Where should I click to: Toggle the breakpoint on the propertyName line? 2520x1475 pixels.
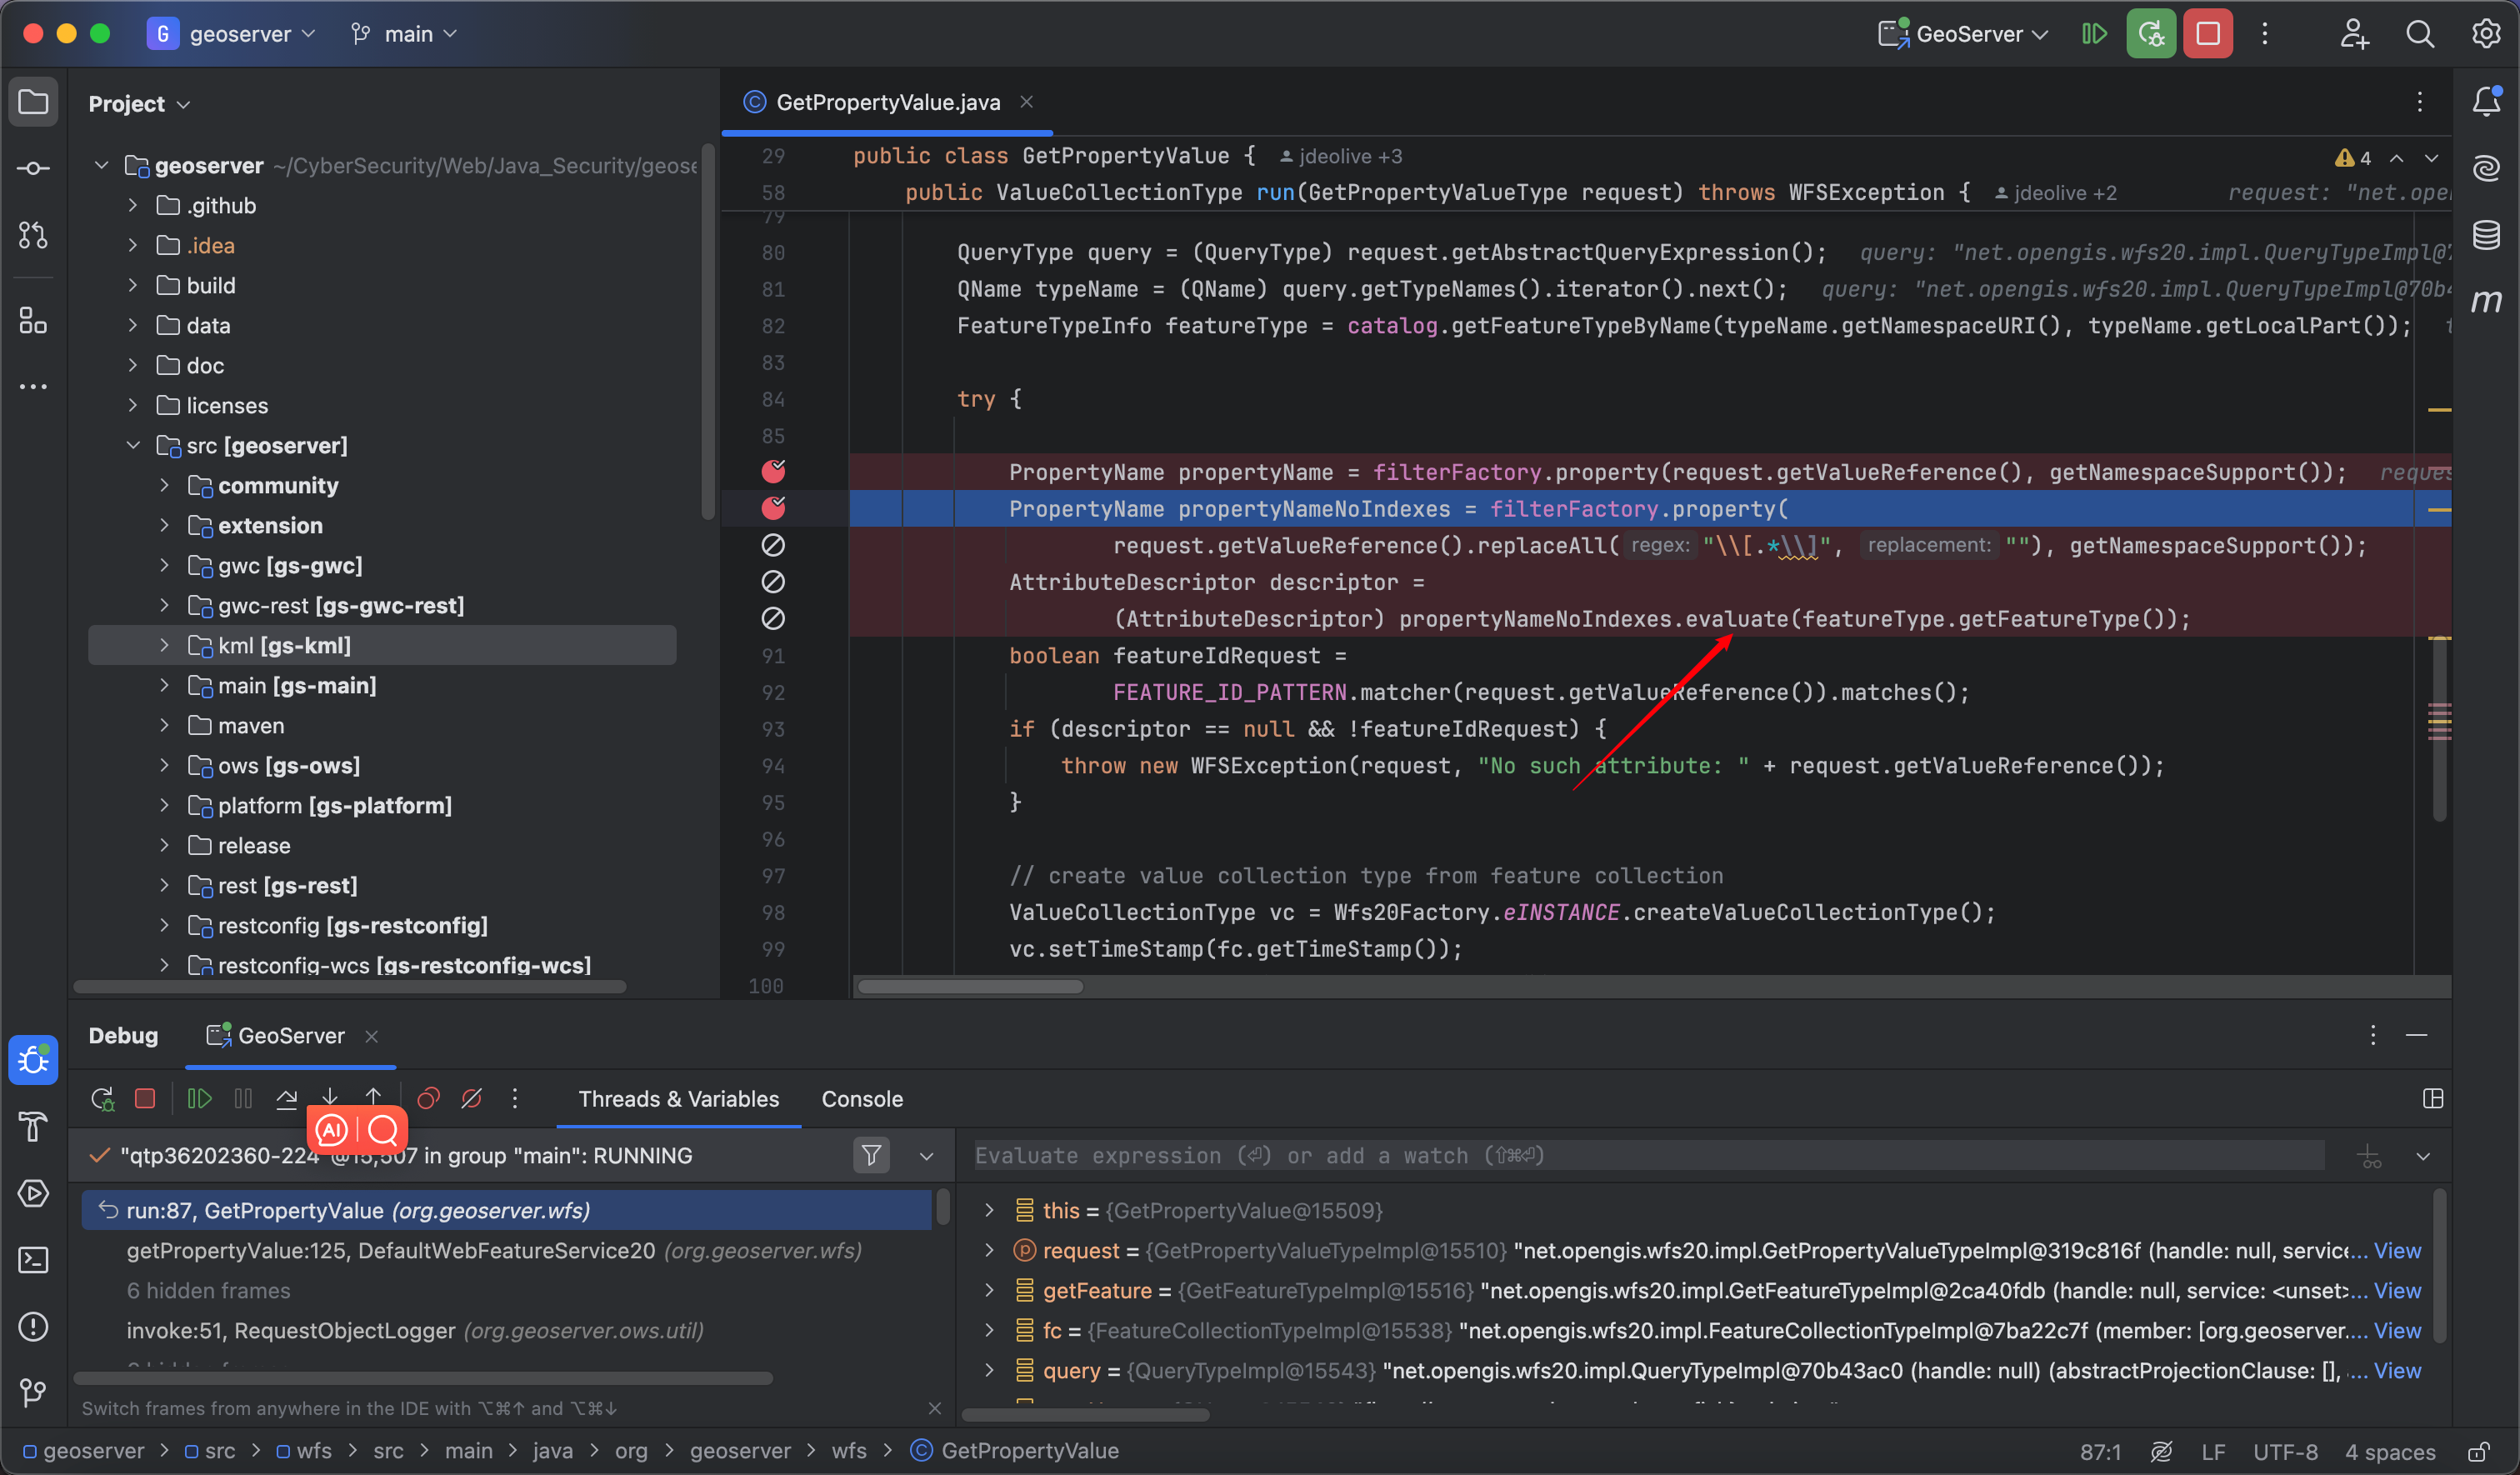[773, 471]
